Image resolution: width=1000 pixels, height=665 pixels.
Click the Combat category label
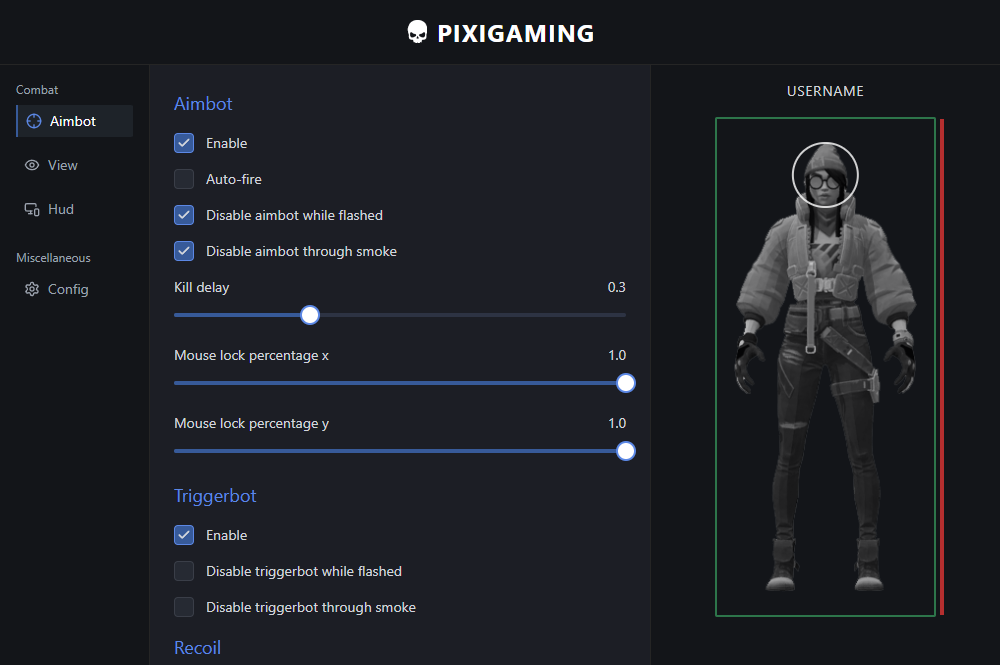(37, 90)
